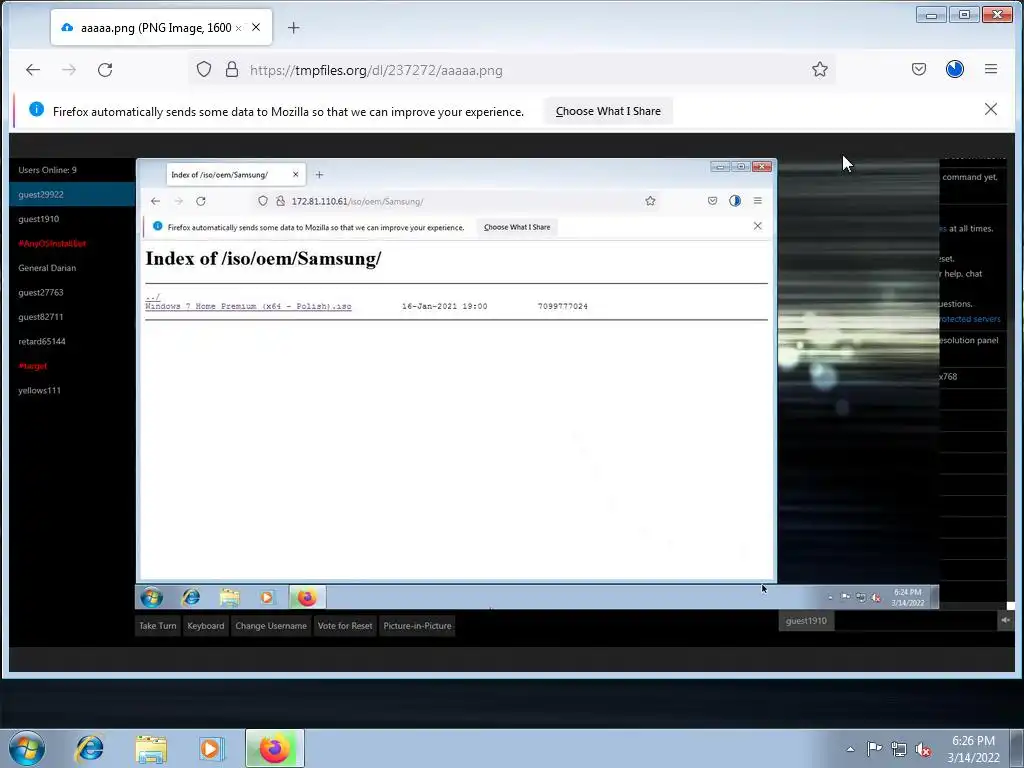Dismiss the outer Firefox data sharing notification
Image resolution: width=1024 pixels, height=768 pixels.
click(x=991, y=109)
